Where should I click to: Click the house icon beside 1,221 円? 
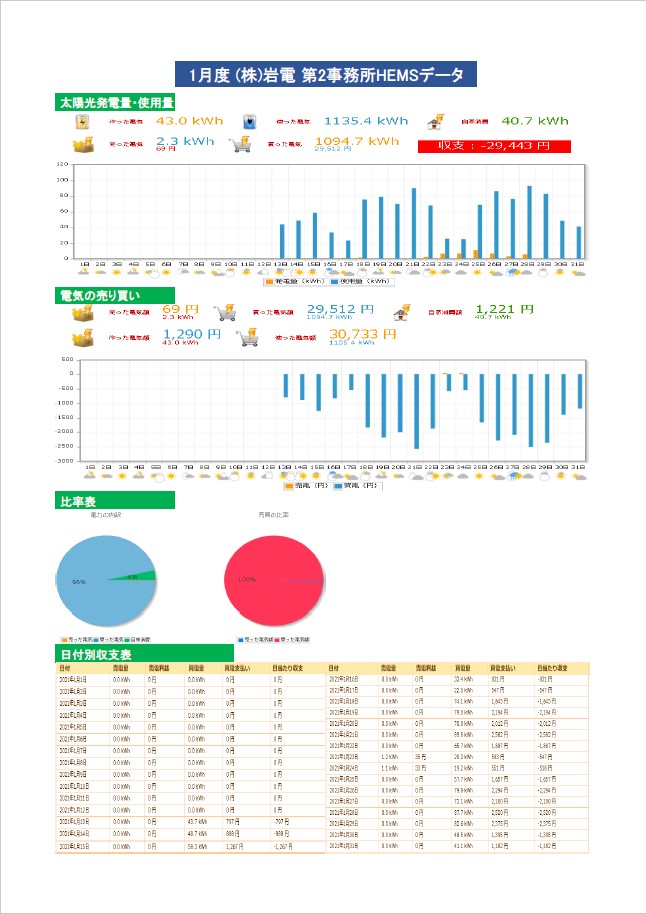(x=402, y=312)
